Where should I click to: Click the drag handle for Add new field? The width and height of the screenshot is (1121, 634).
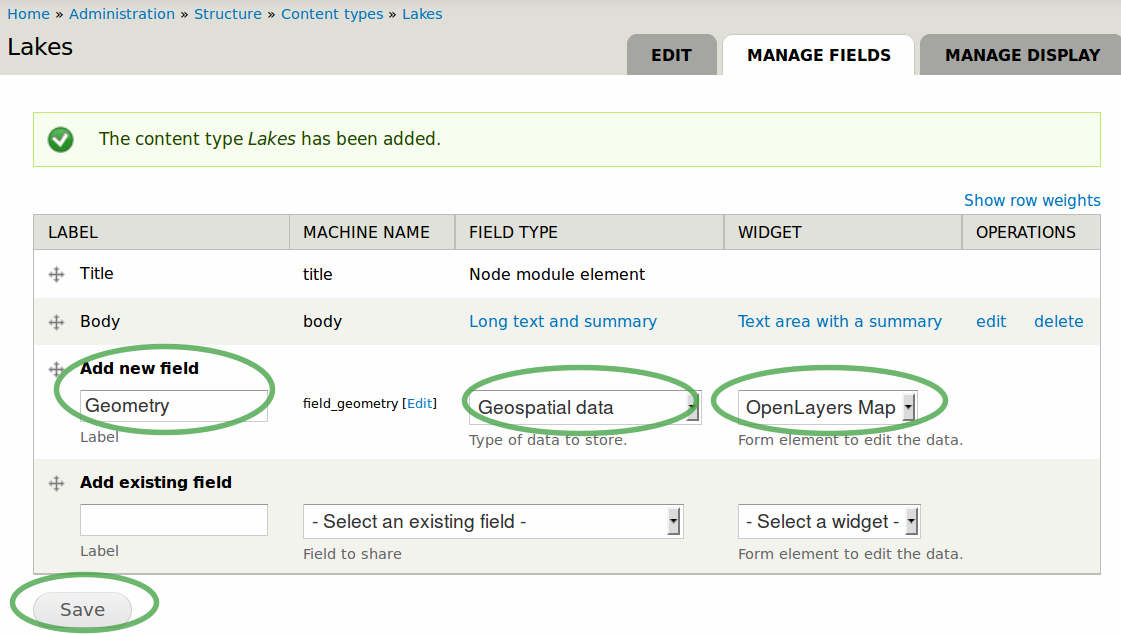coord(57,369)
